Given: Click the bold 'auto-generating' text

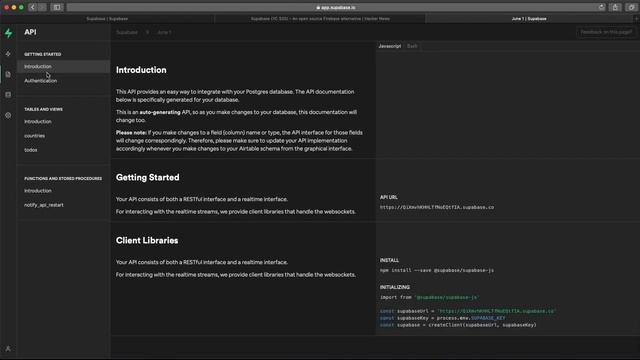Looking at the screenshot, I should (x=160, y=112).
